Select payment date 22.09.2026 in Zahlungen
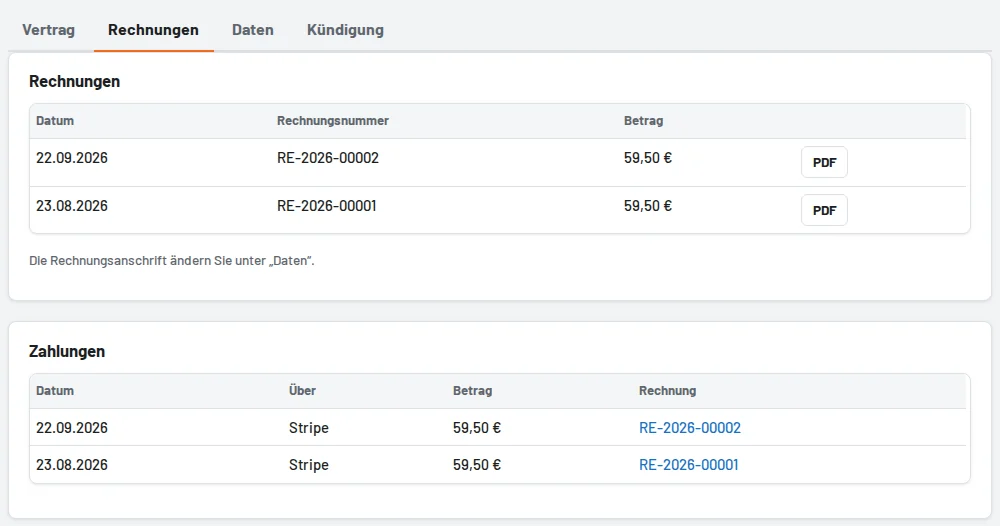The height and width of the screenshot is (526, 1000). [72, 428]
